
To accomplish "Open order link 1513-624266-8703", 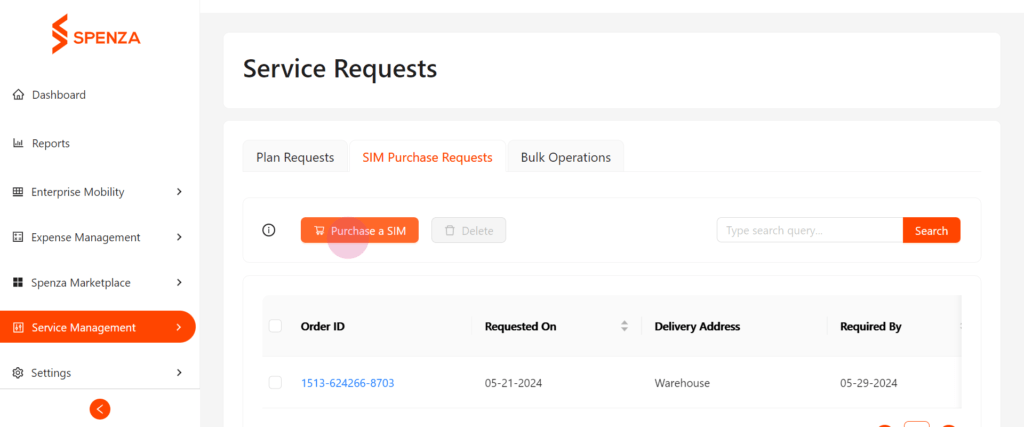I will point(347,383).
